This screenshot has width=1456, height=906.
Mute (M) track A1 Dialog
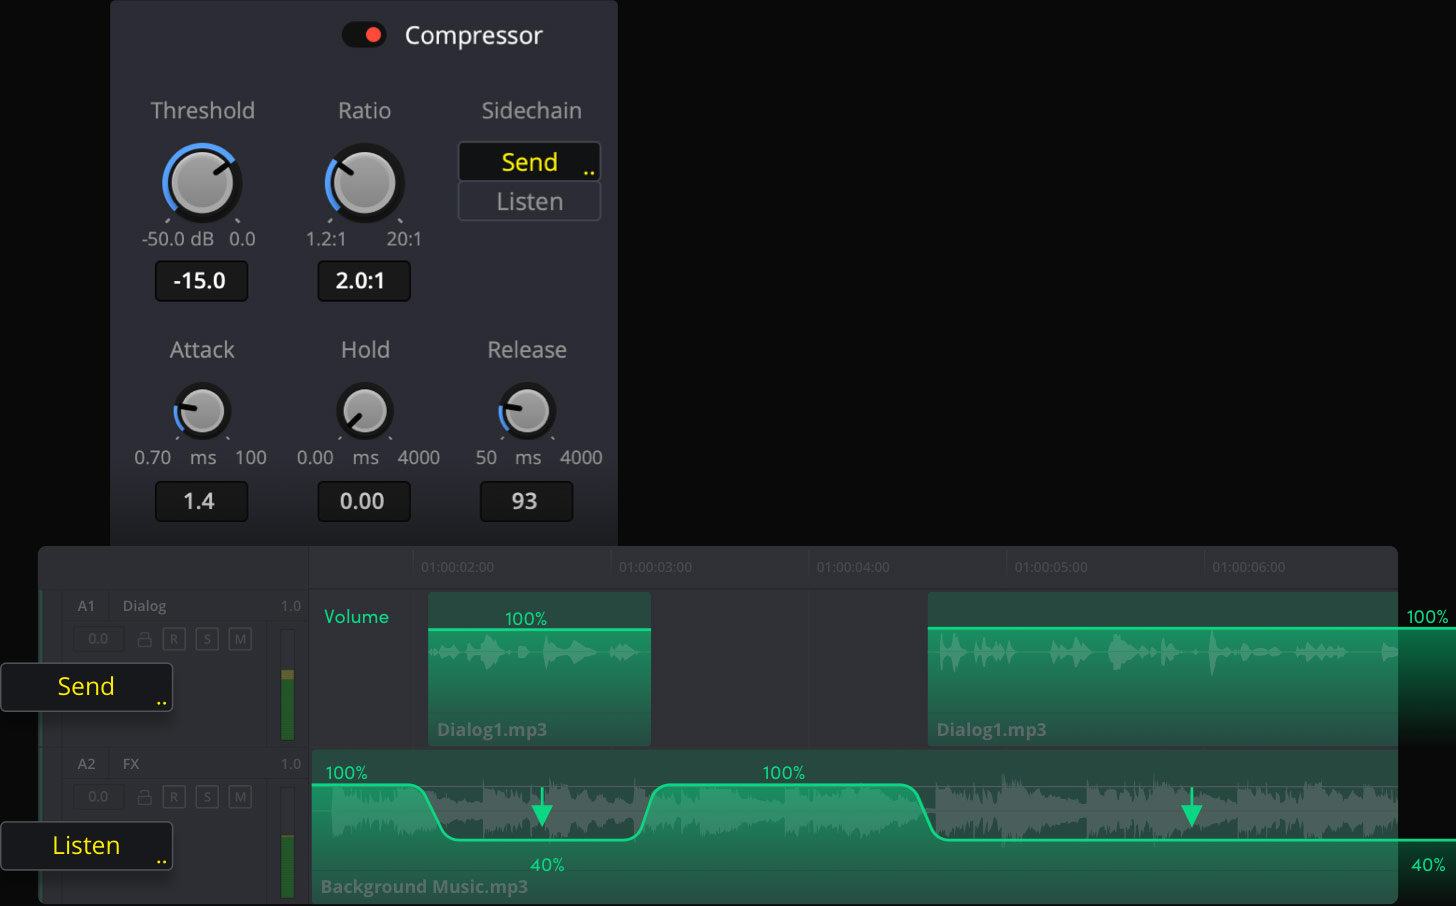[x=240, y=639]
